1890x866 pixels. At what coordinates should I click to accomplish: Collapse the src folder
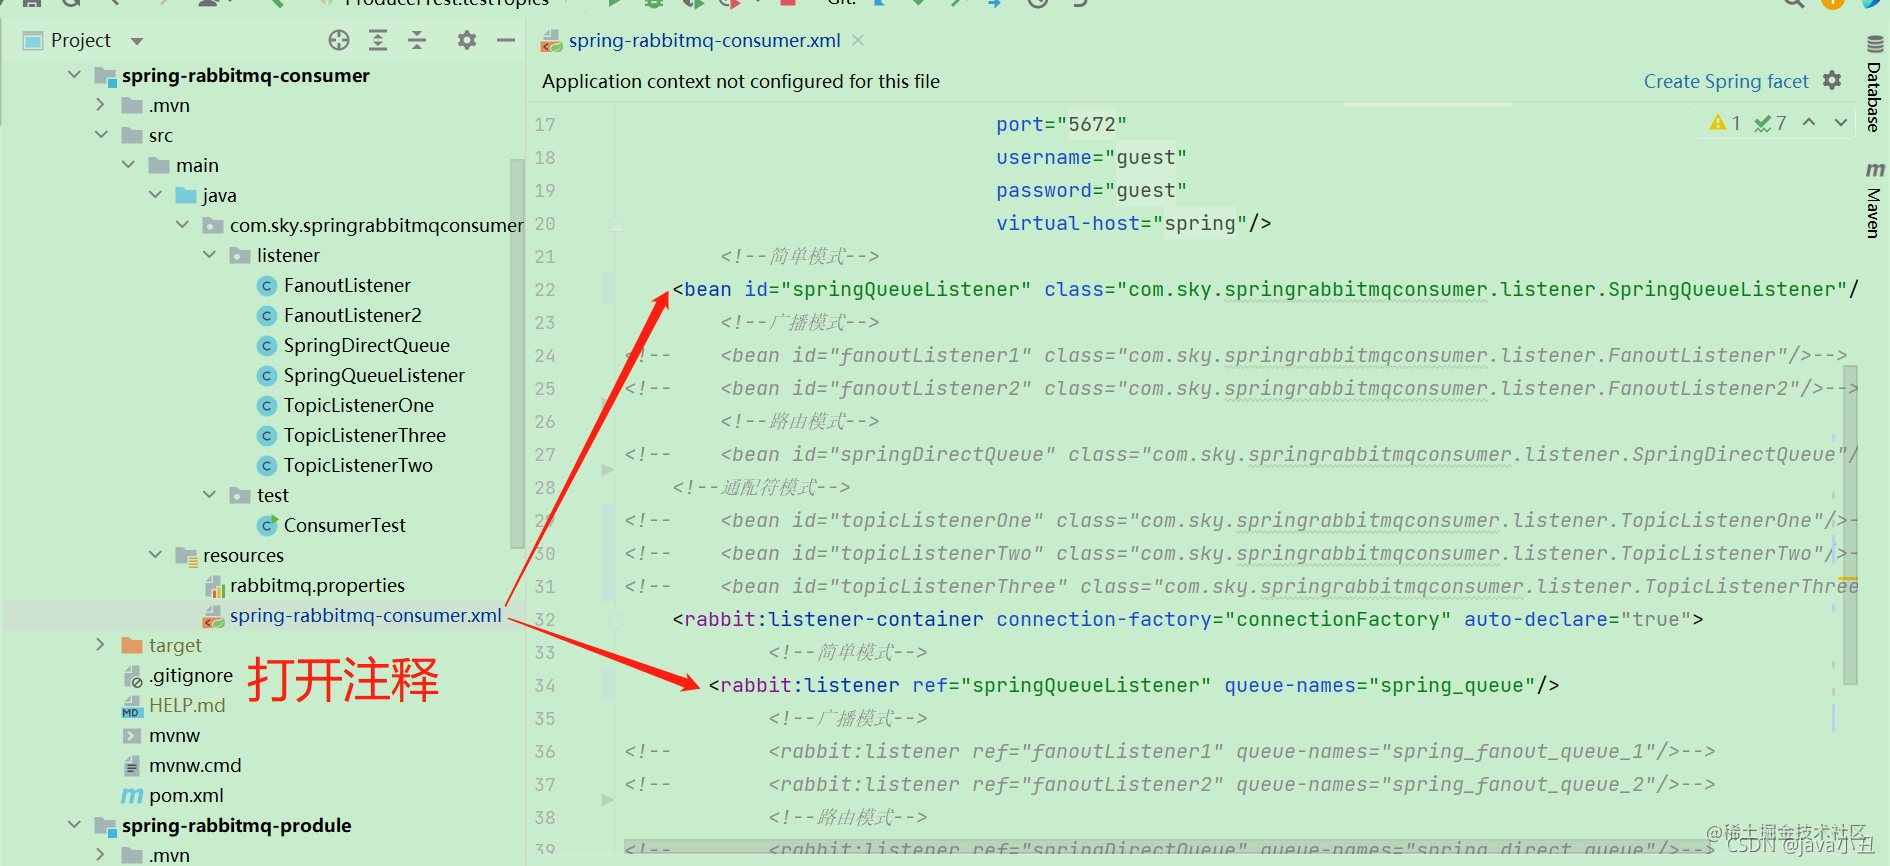pos(101,135)
